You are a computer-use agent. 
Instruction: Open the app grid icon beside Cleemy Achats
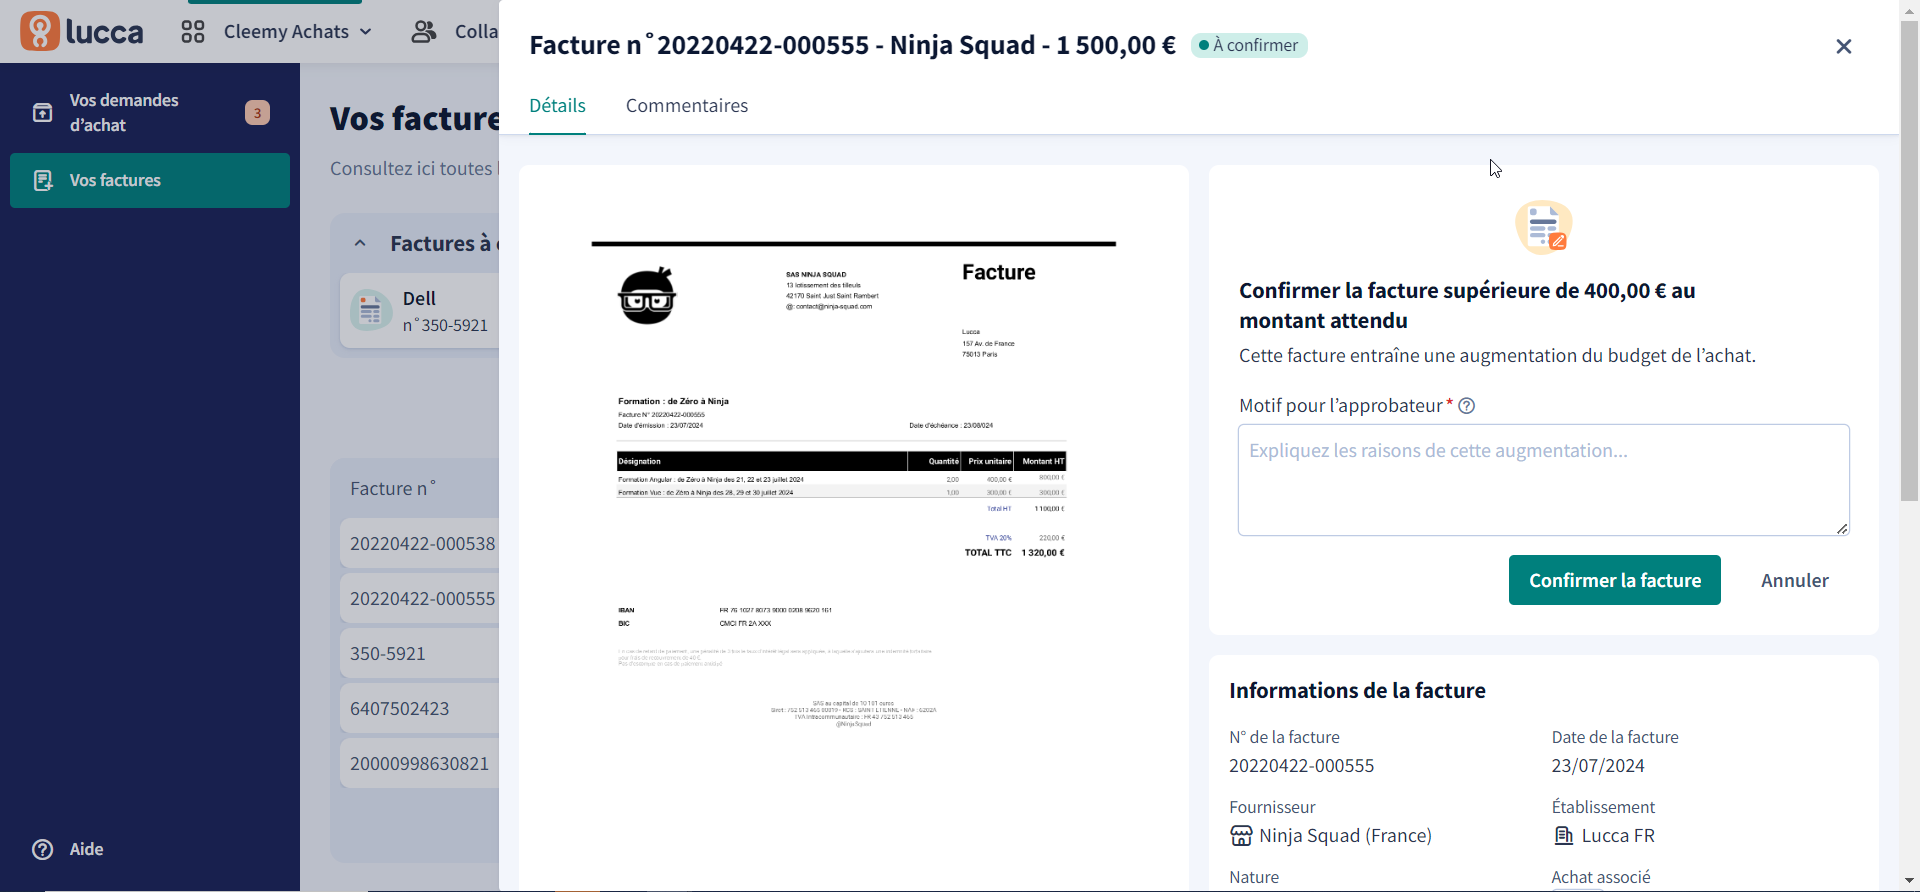coord(193,32)
